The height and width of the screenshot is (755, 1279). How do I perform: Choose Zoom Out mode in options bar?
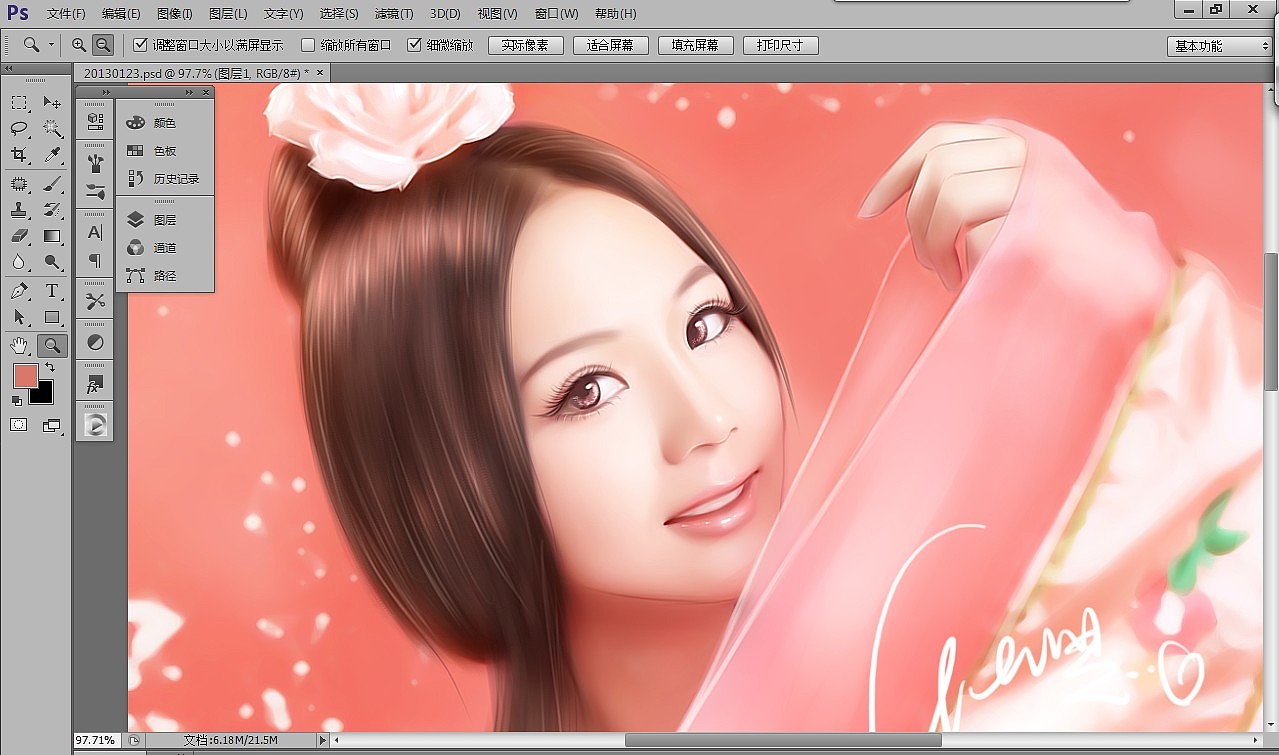pyautogui.click(x=102, y=45)
